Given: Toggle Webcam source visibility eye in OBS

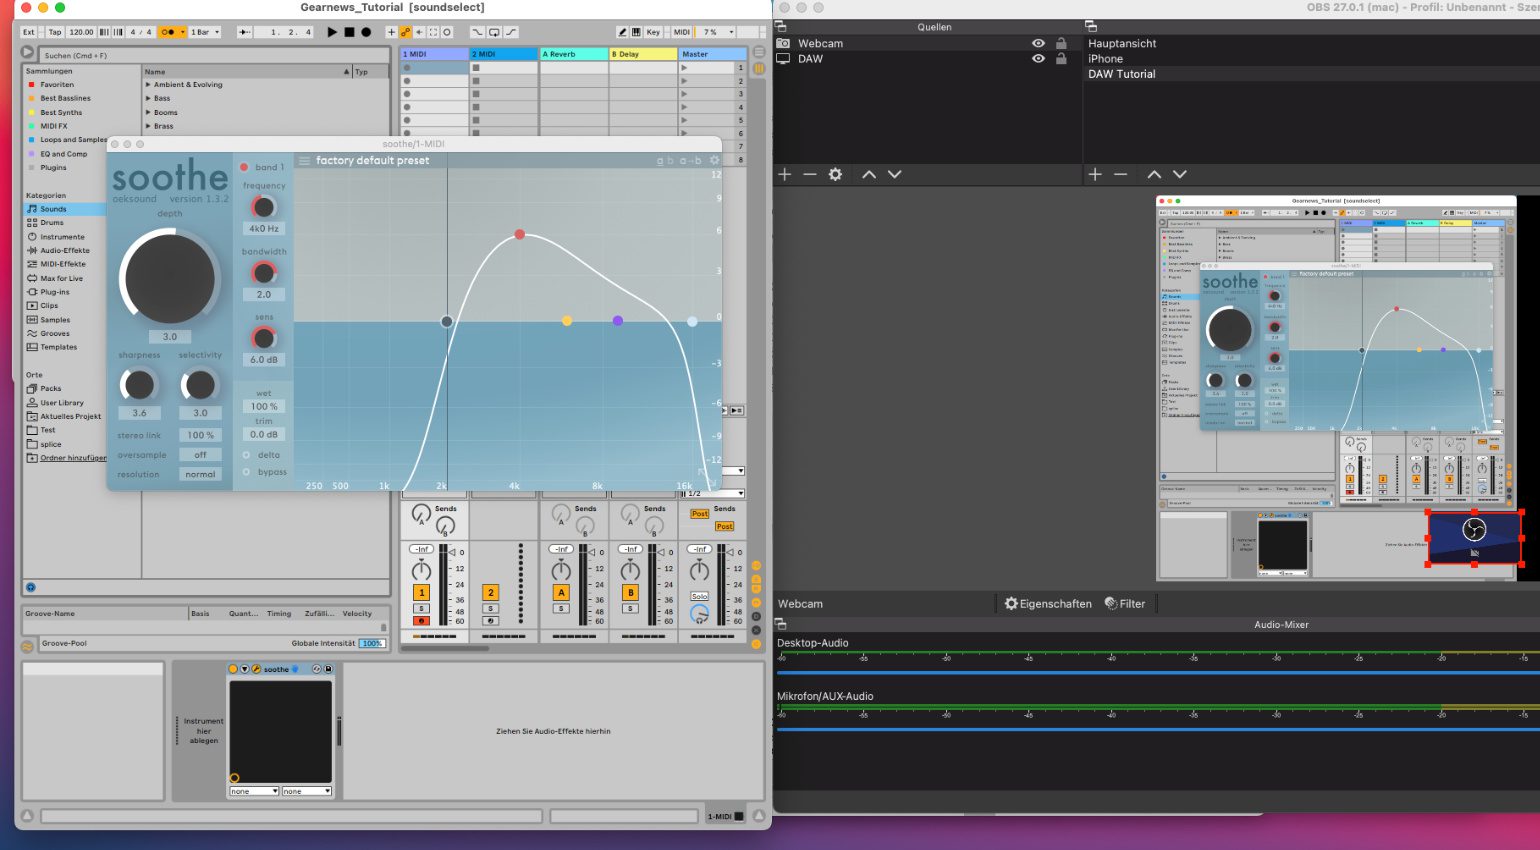Looking at the screenshot, I should (1038, 44).
